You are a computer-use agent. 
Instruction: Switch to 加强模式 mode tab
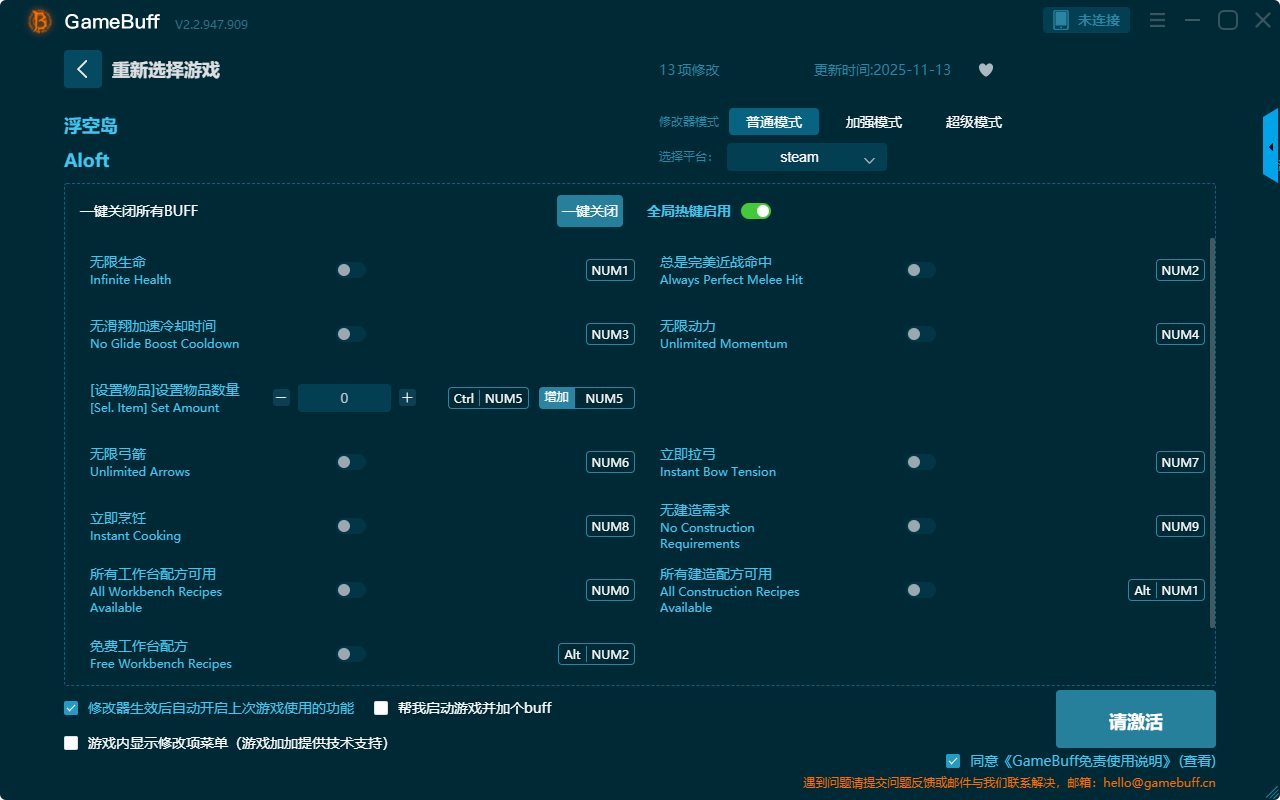click(873, 122)
